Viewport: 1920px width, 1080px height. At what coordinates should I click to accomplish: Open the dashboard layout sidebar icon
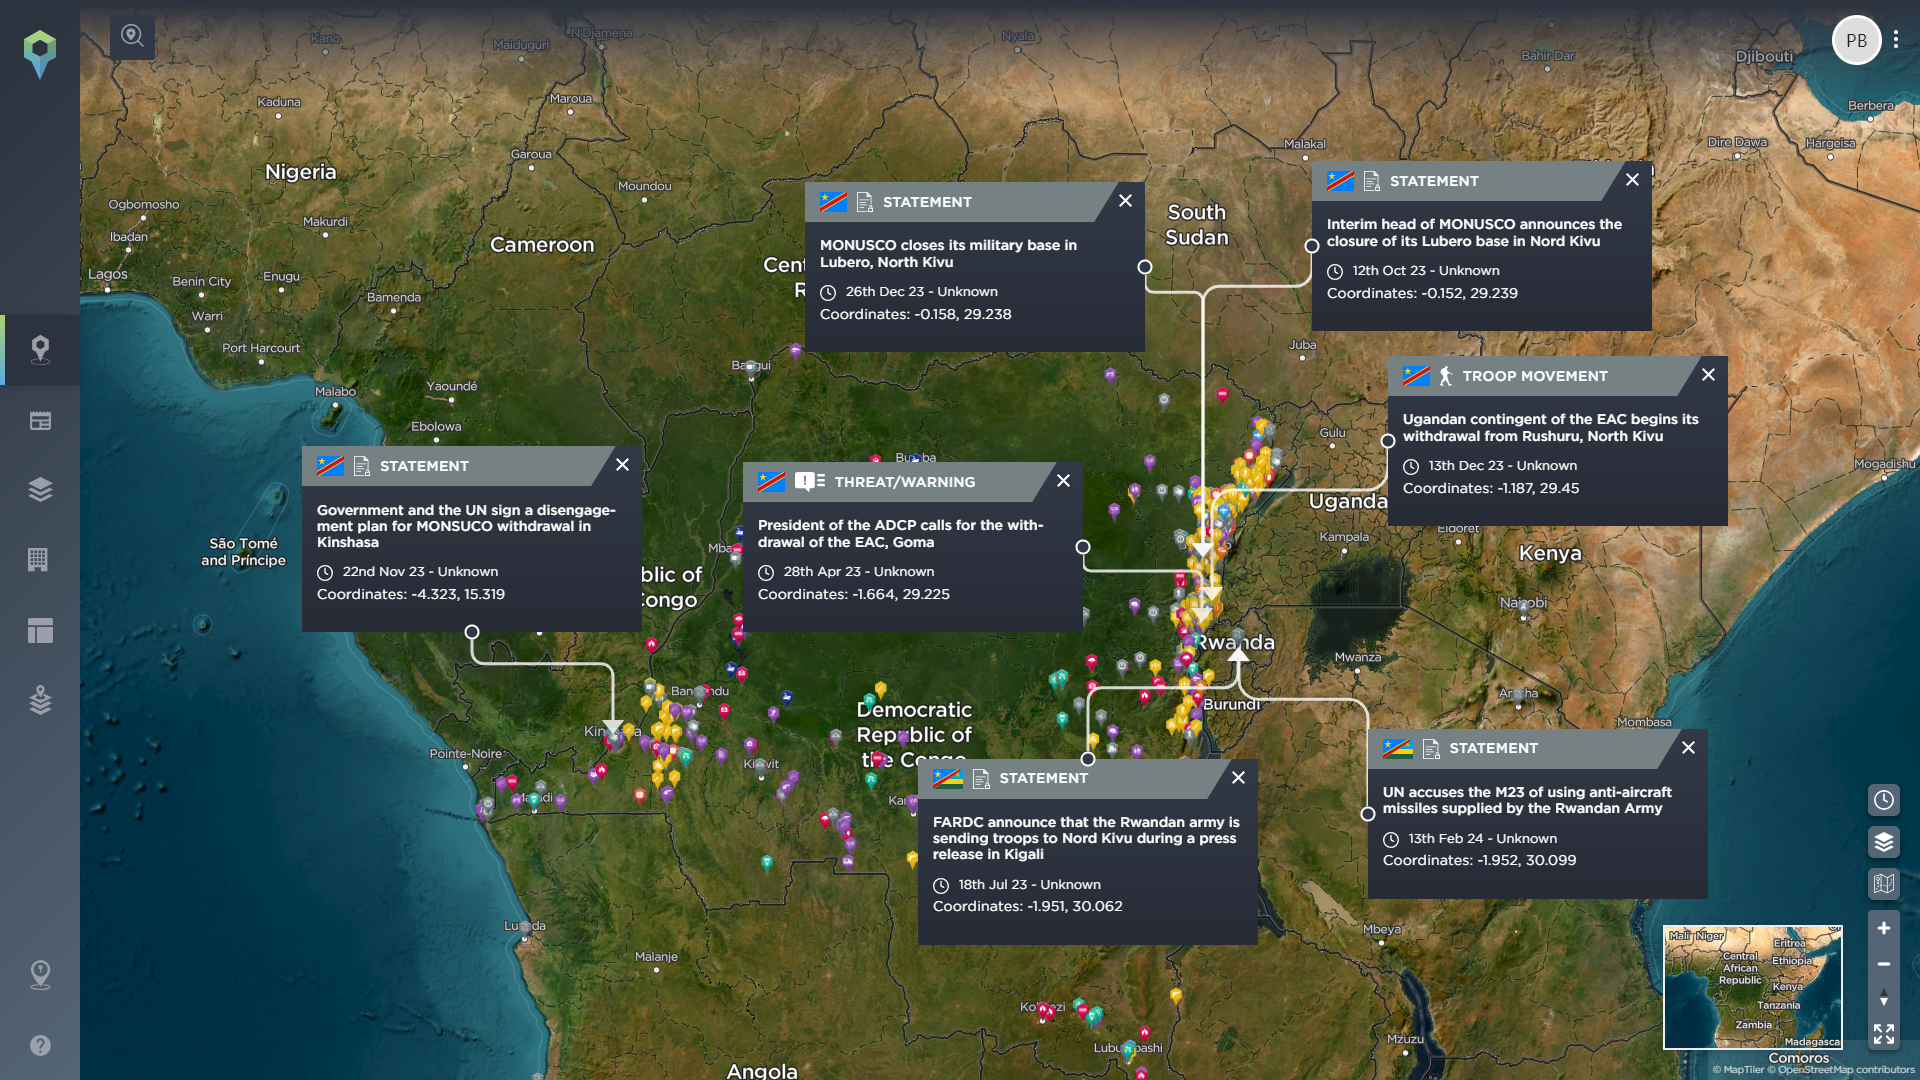tap(40, 630)
